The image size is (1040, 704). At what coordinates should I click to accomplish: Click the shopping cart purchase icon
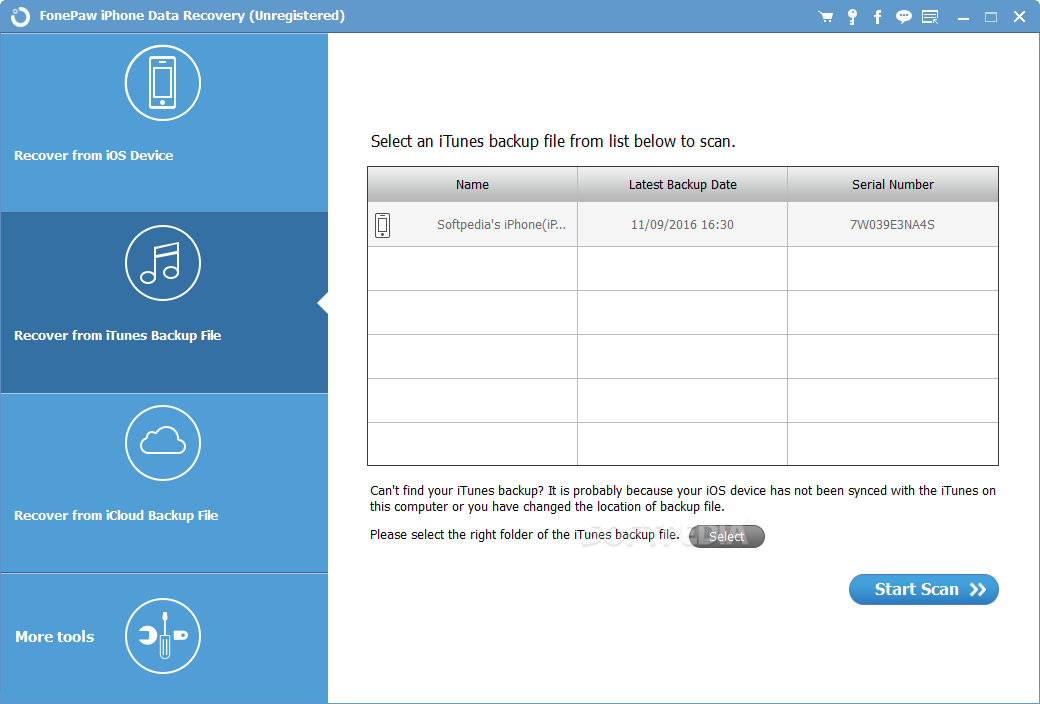coord(826,17)
